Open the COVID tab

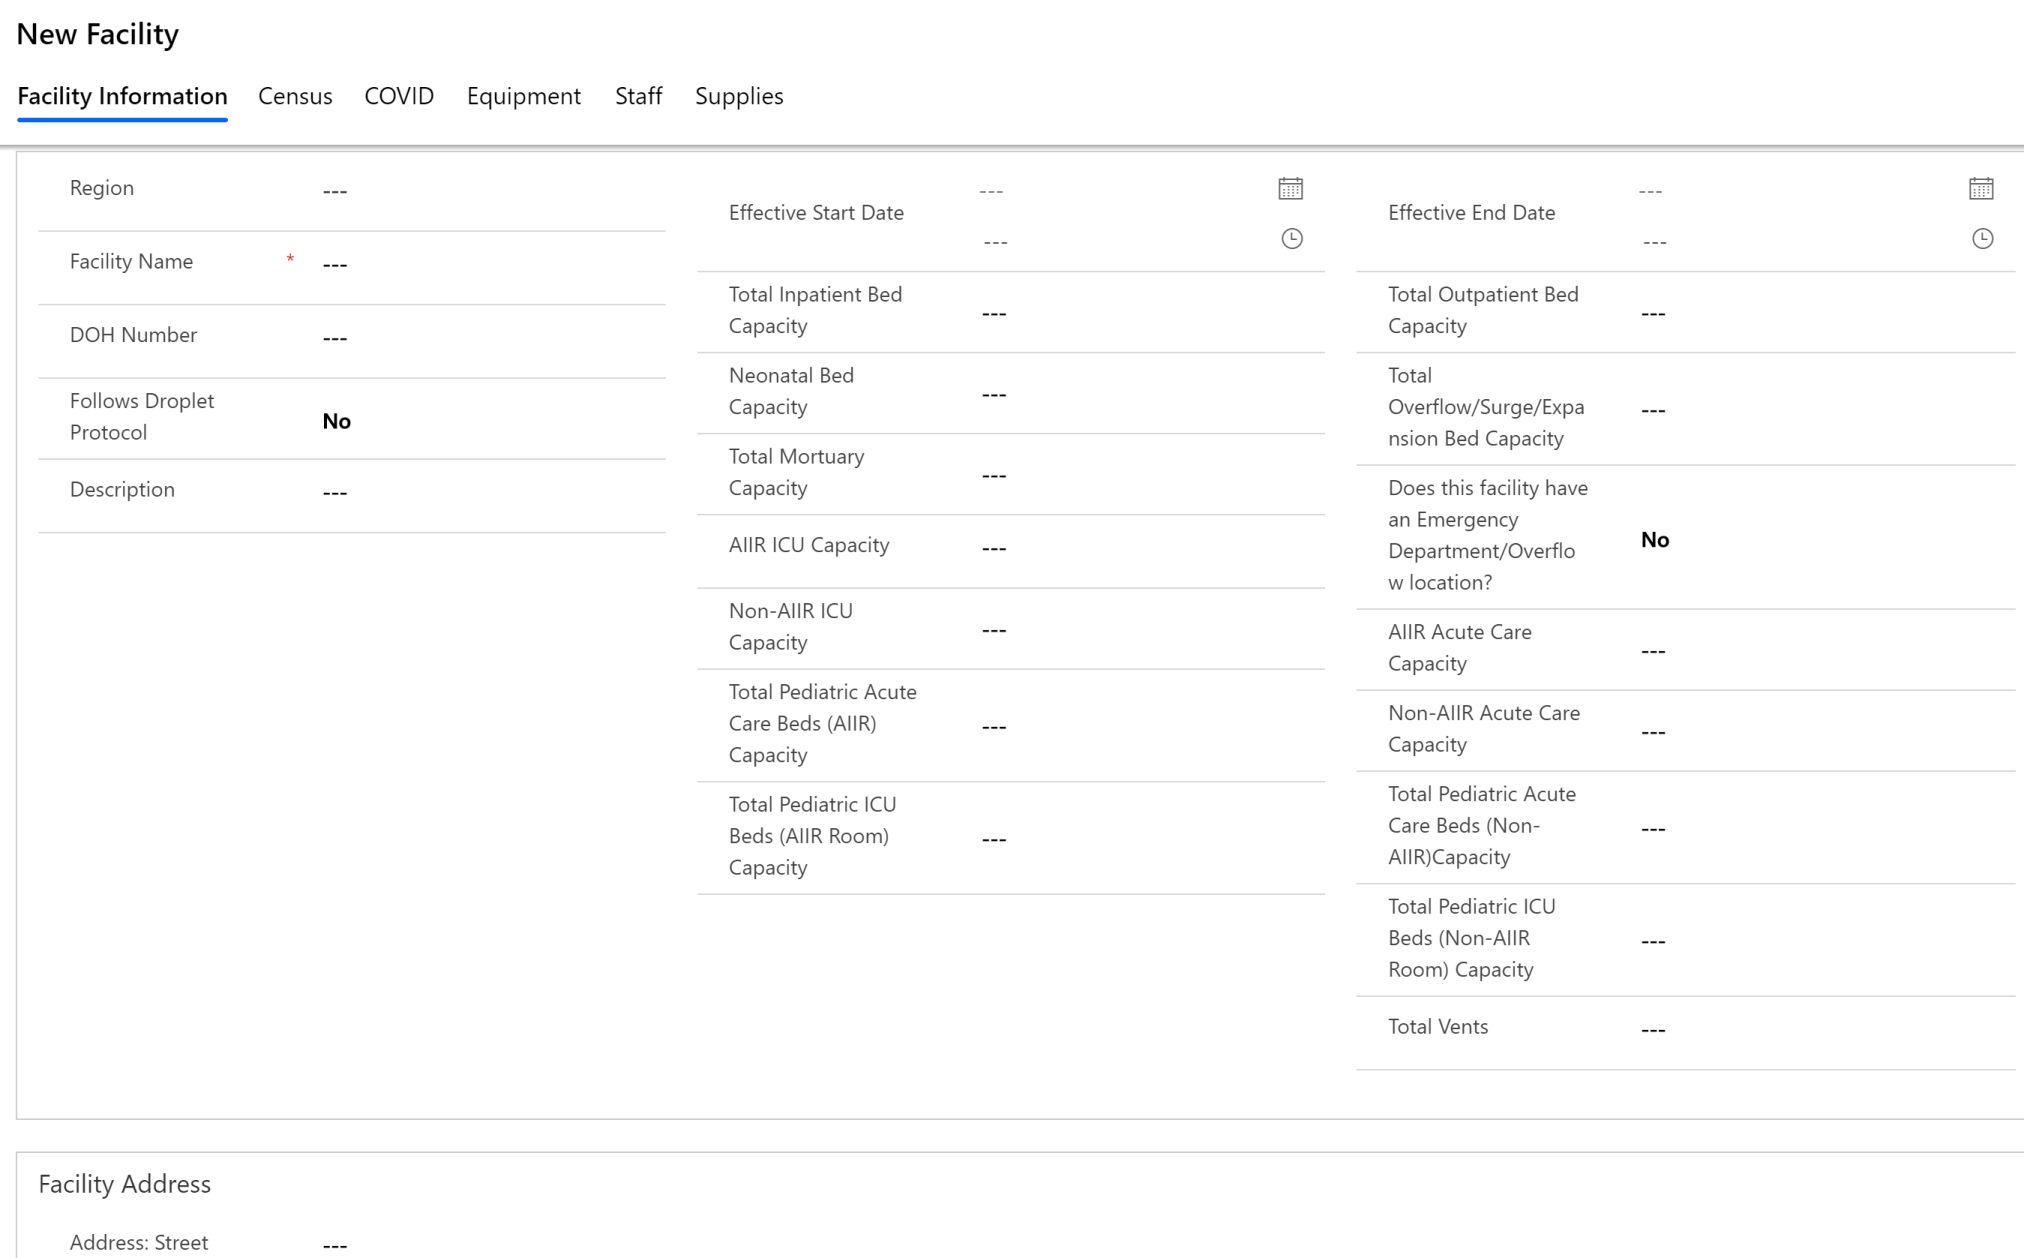click(398, 96)
